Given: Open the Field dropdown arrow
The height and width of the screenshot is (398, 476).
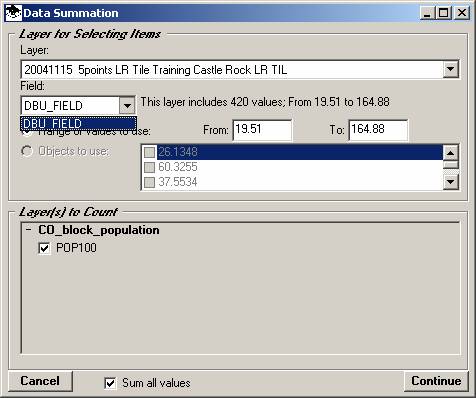Looking at the screenshot, I should pyautogui.click(x=127, y=106).
